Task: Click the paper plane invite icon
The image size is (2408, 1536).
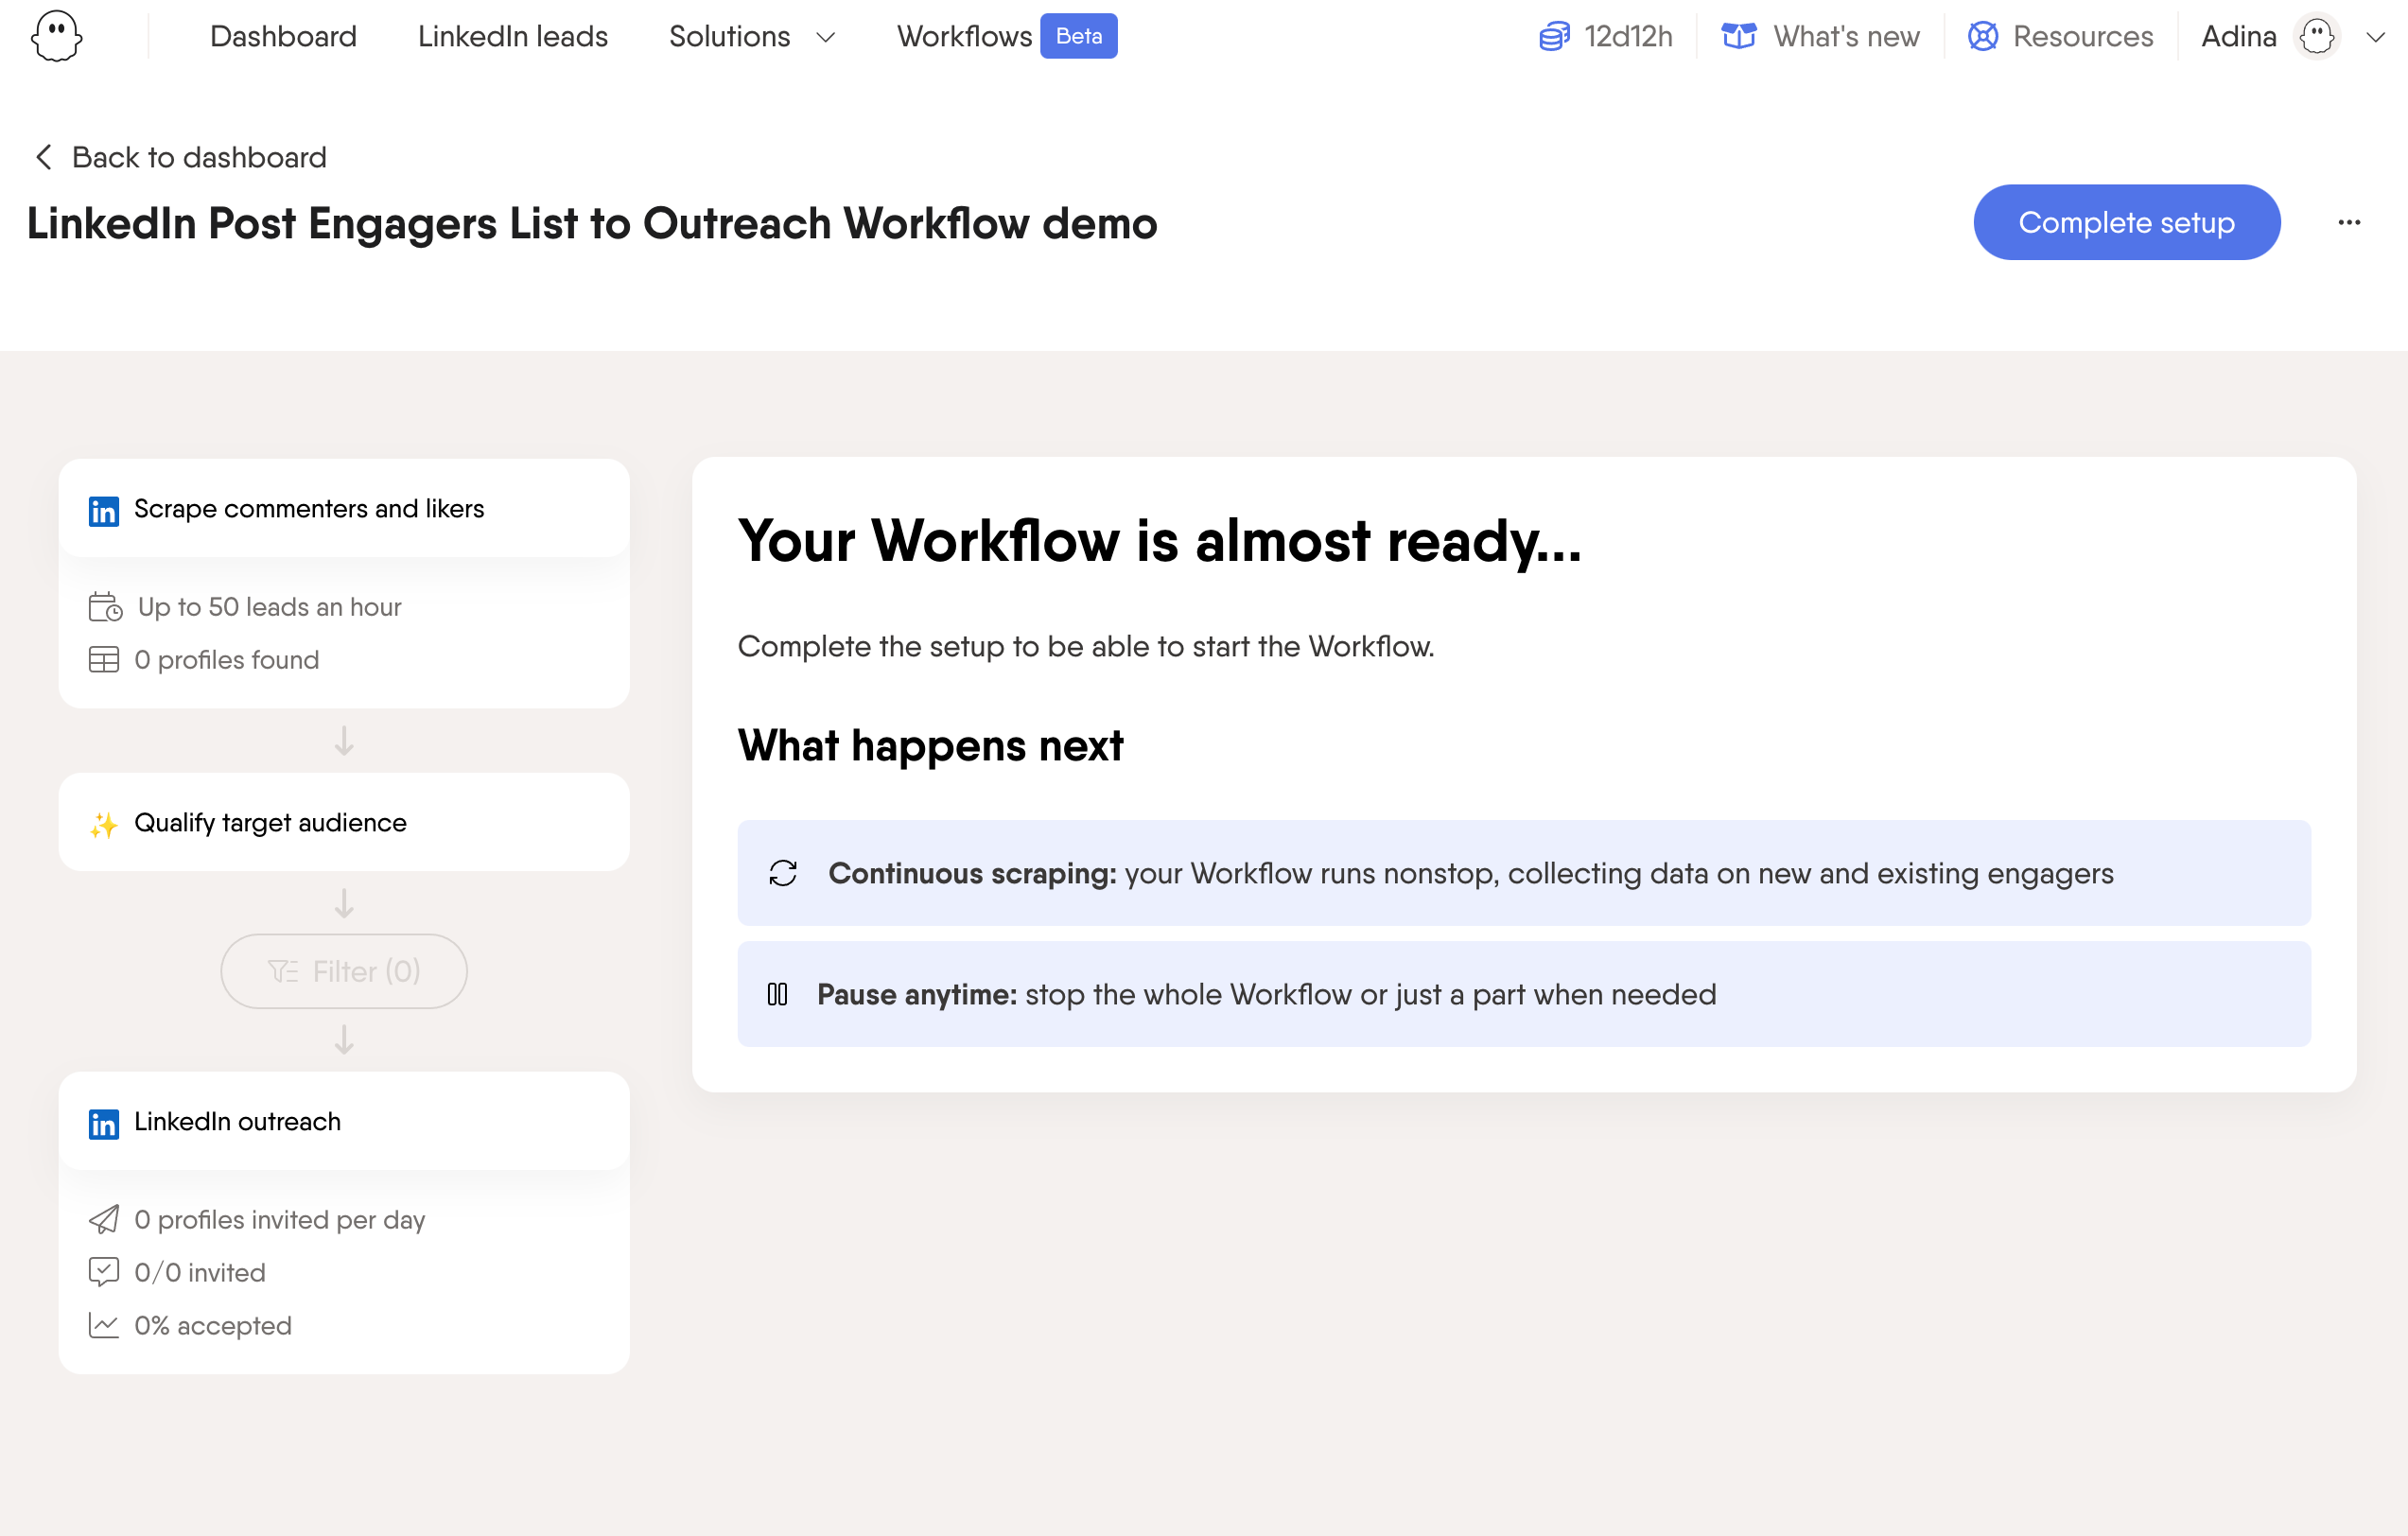Action: 104,1219
